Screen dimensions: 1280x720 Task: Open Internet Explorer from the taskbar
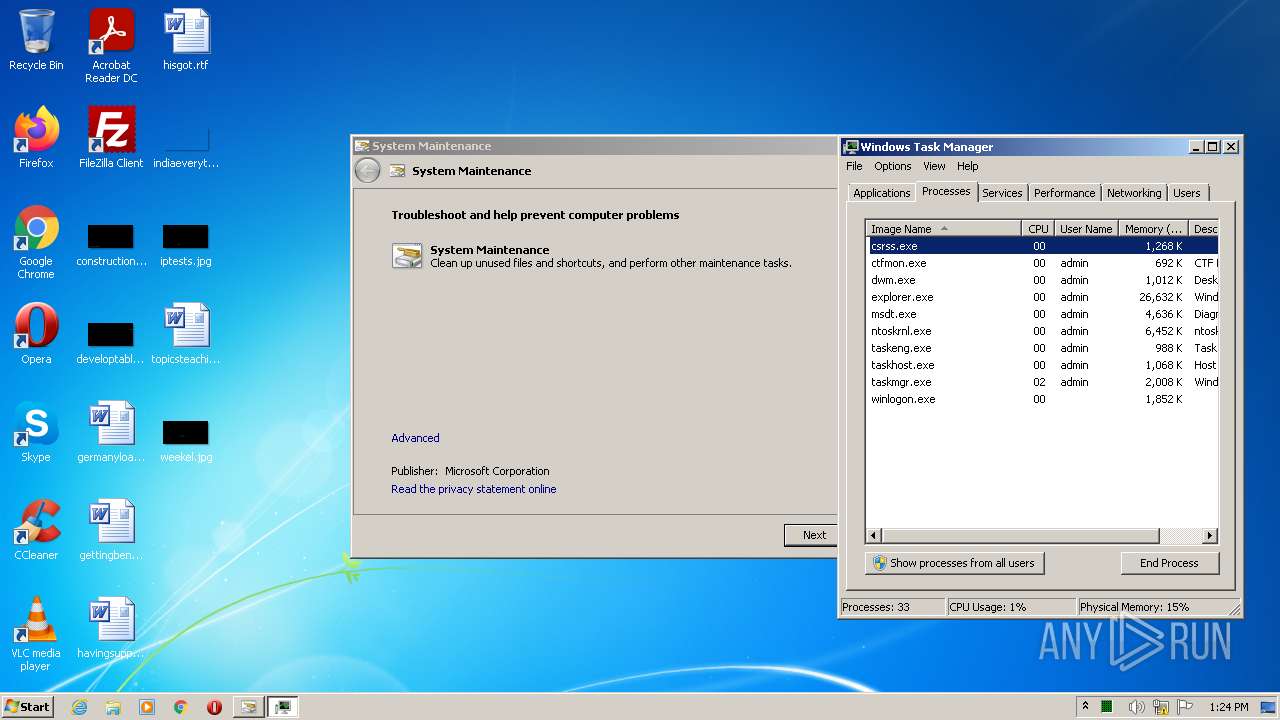[x=79, y=707]
